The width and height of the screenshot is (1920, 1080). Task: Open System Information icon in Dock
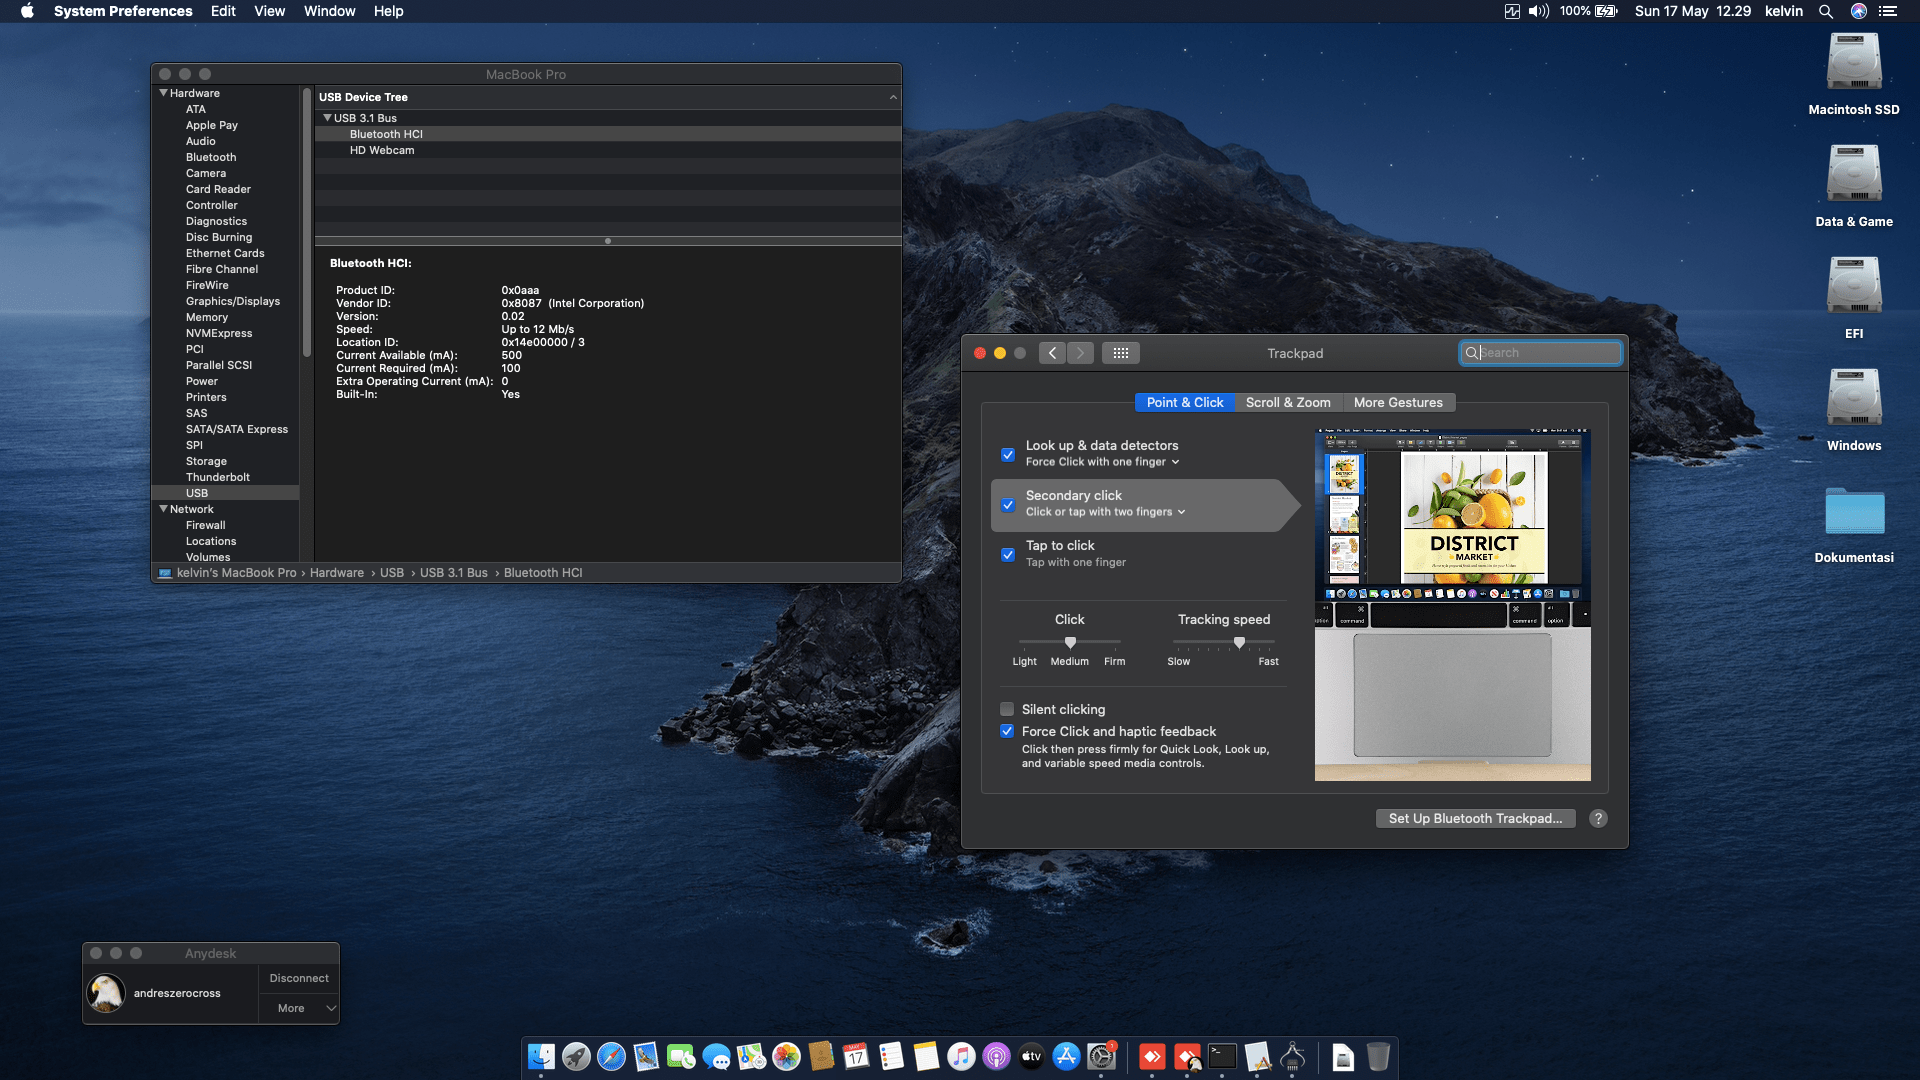1292,1056
